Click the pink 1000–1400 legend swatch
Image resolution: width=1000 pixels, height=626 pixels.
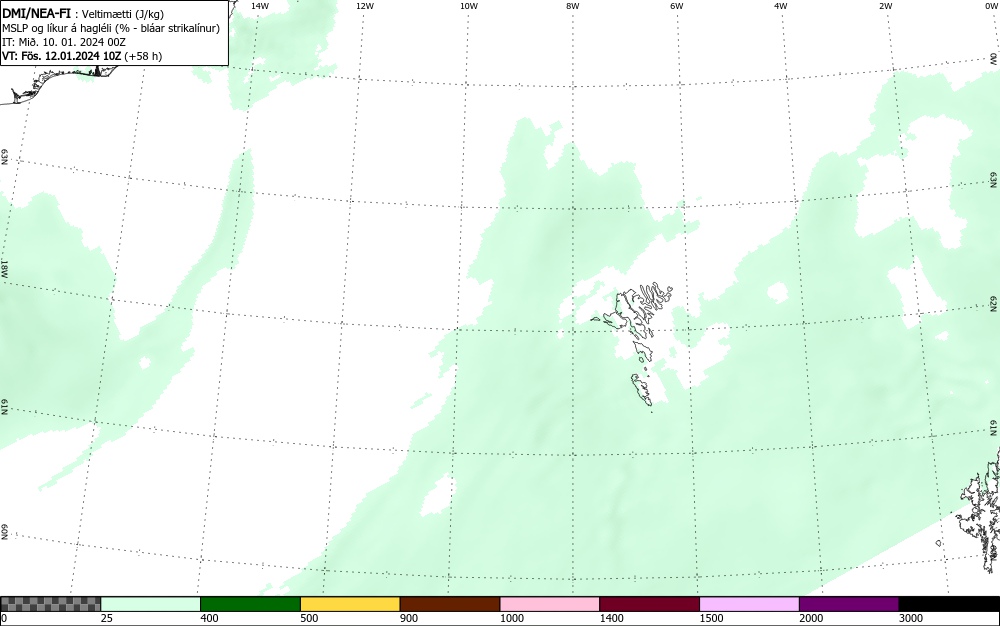point(550,604)
